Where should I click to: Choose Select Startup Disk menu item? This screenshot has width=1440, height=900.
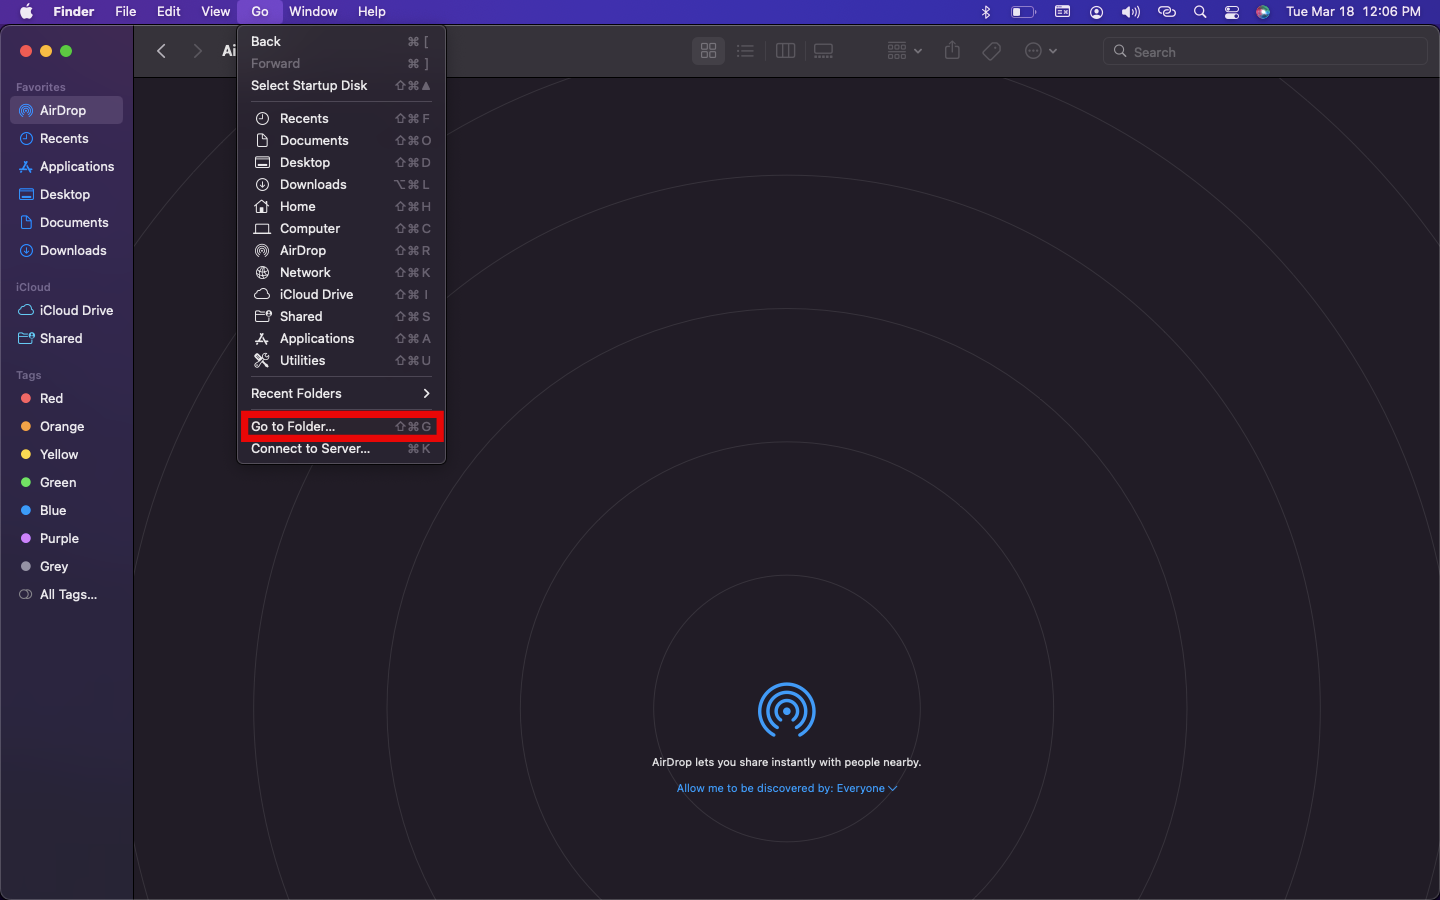(341, 85)
